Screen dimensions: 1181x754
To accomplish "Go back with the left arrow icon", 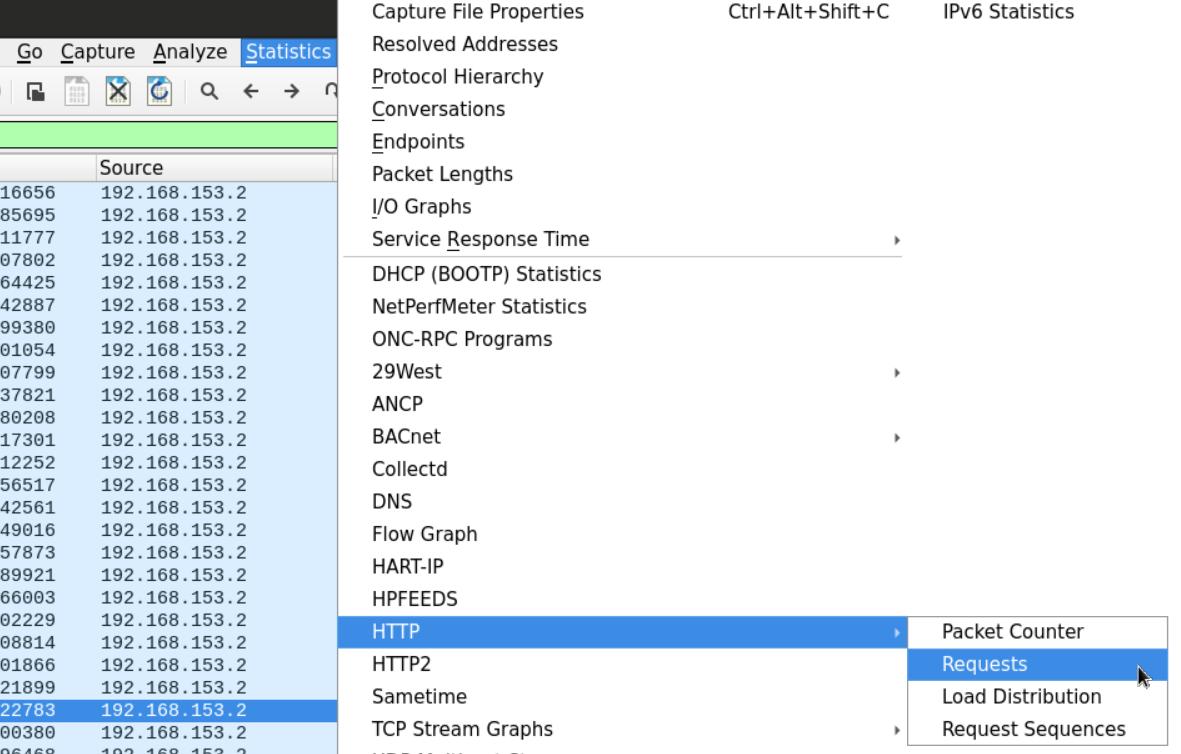I will [251, 92].
